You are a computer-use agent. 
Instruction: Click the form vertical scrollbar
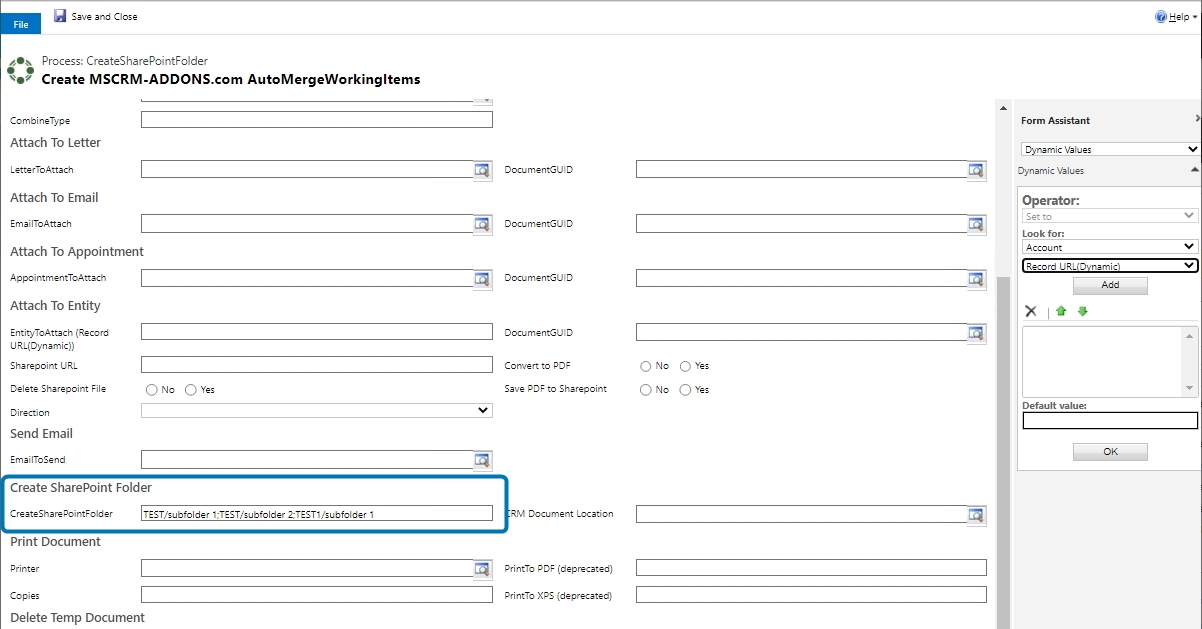click(1003, 450)
